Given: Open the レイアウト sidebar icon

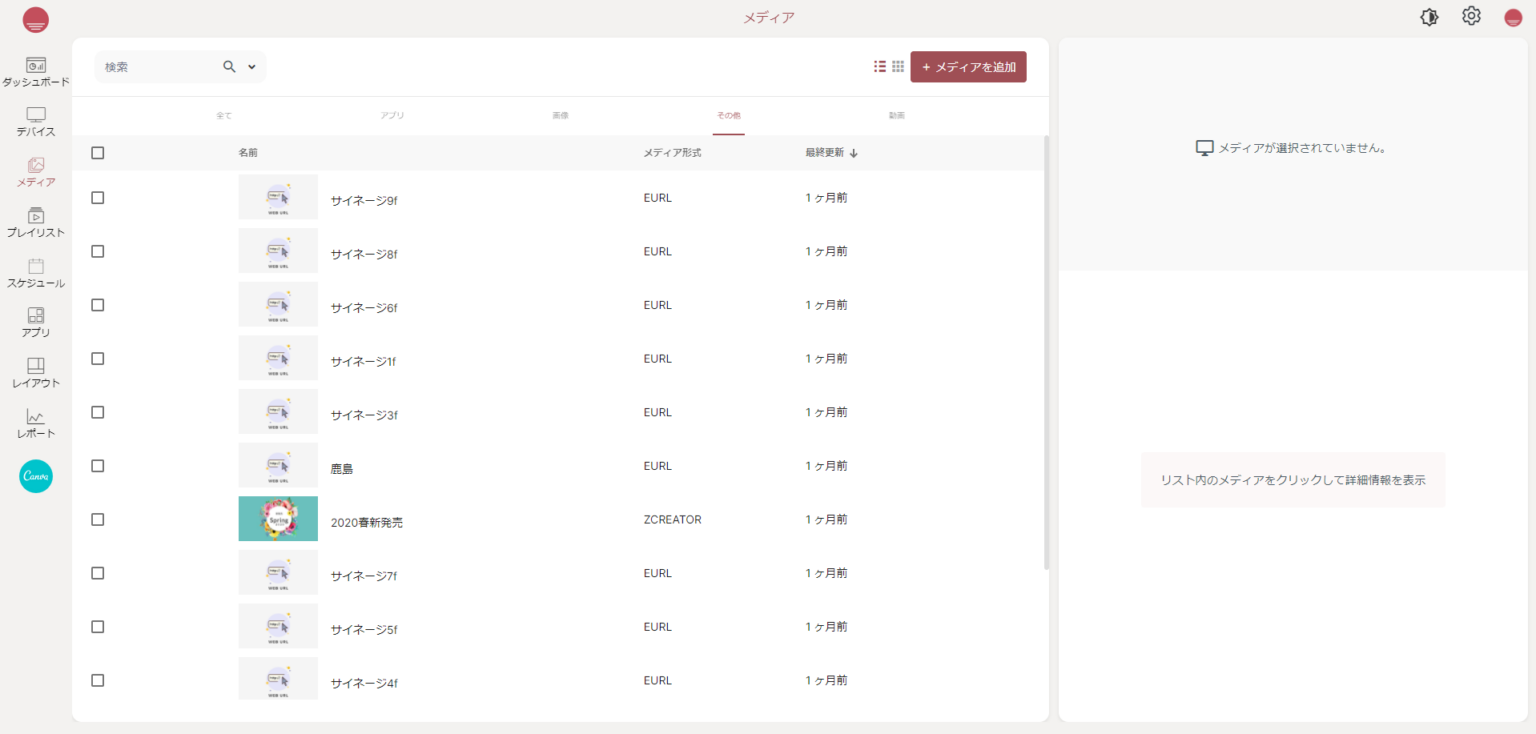Looking at the screenshot, I should pyautogui.click(x=36, y=366).
